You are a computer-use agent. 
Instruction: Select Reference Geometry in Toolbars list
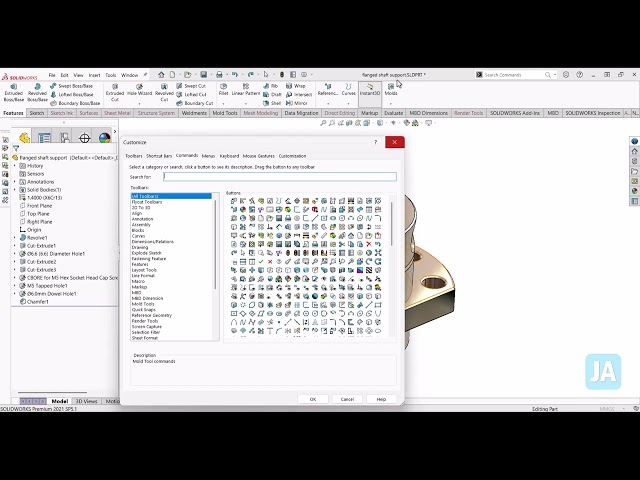point(152,316)
